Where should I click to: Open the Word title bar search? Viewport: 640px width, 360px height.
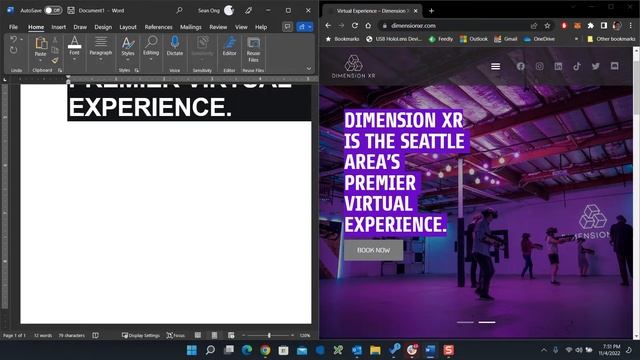click(x=179, y=10)
